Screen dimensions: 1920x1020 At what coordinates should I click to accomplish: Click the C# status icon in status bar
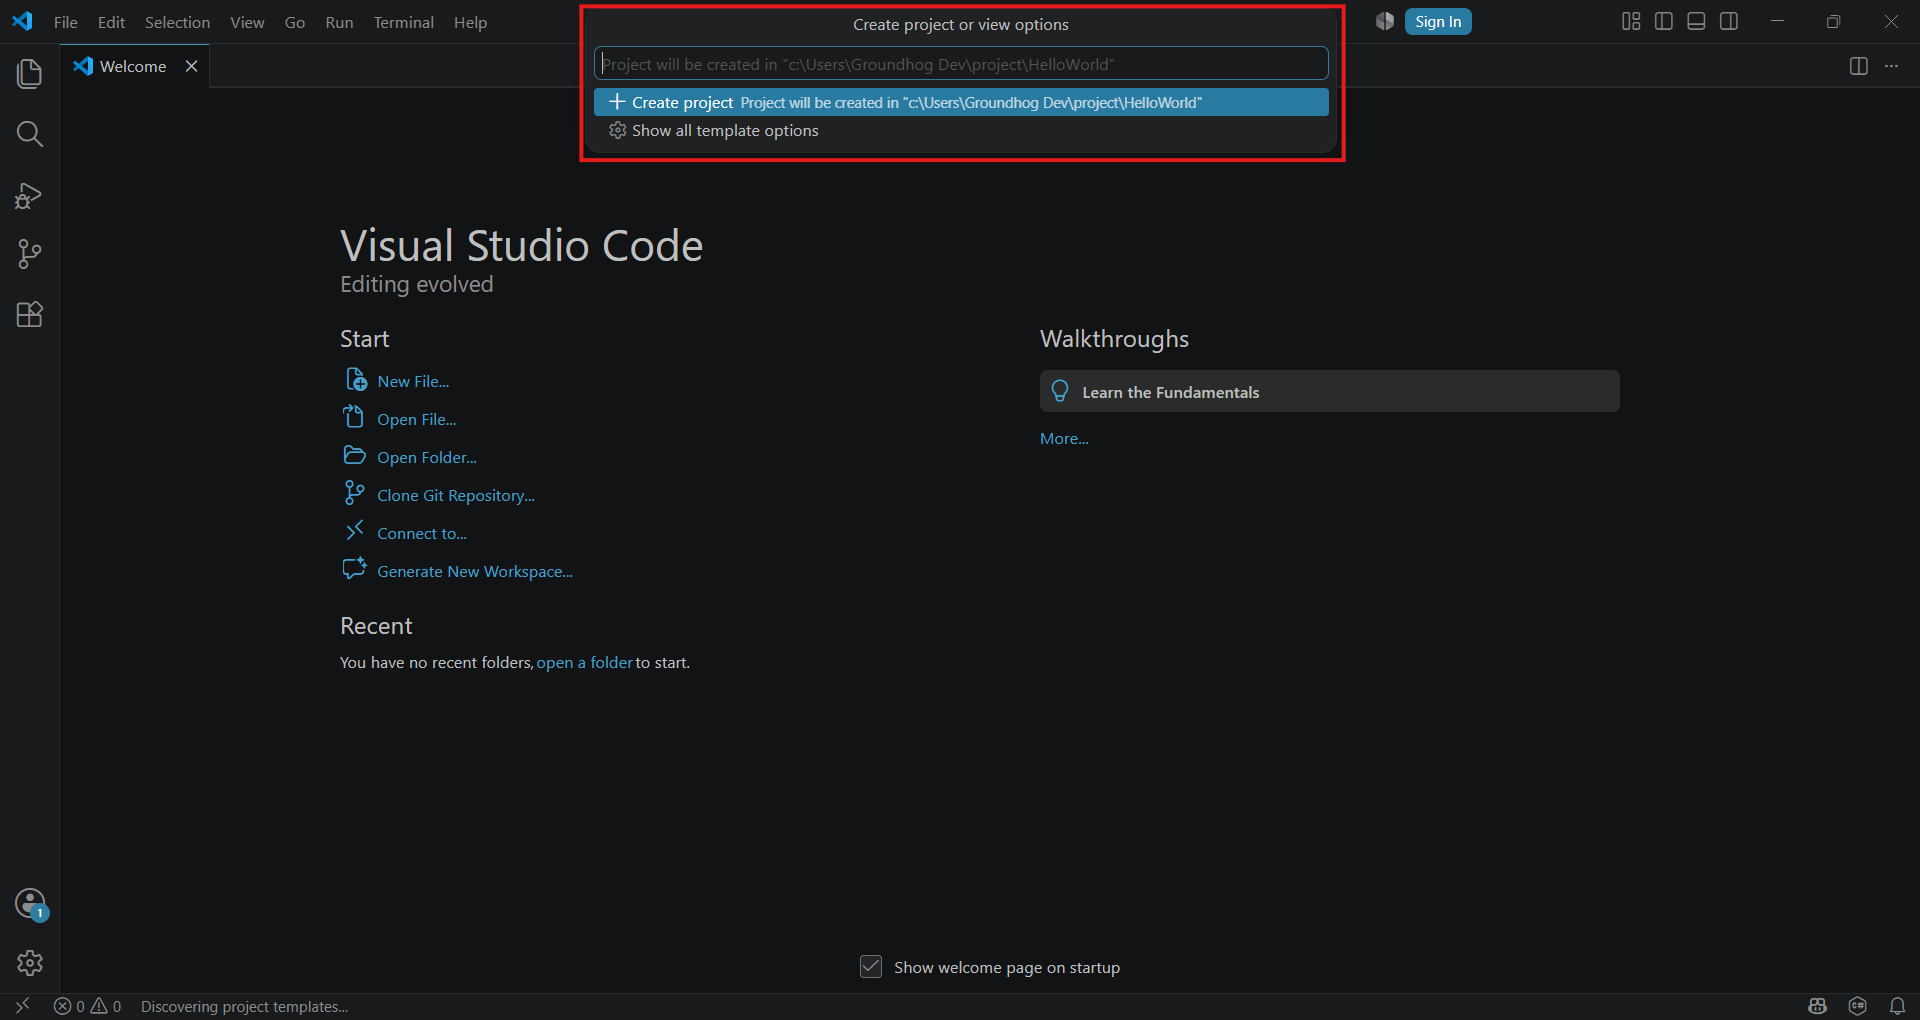pyautogui.click(x=1858, y=1006)
